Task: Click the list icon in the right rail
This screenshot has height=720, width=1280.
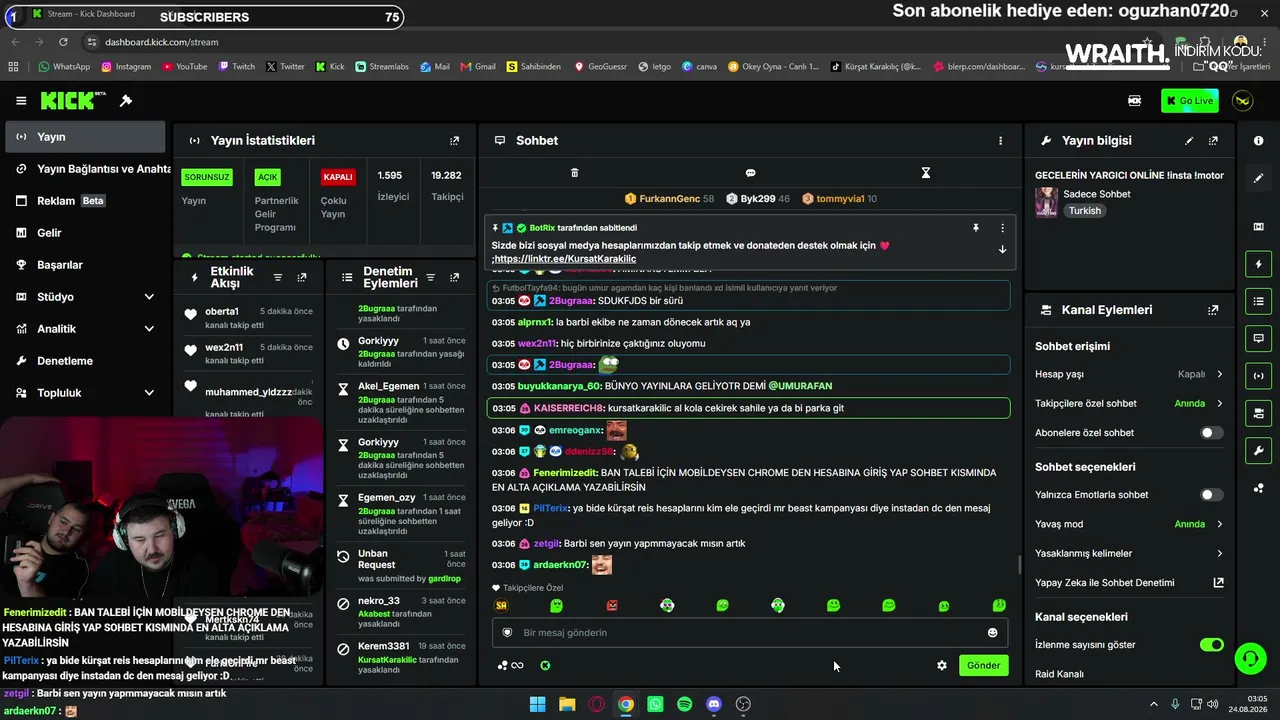Action: 1258,301
